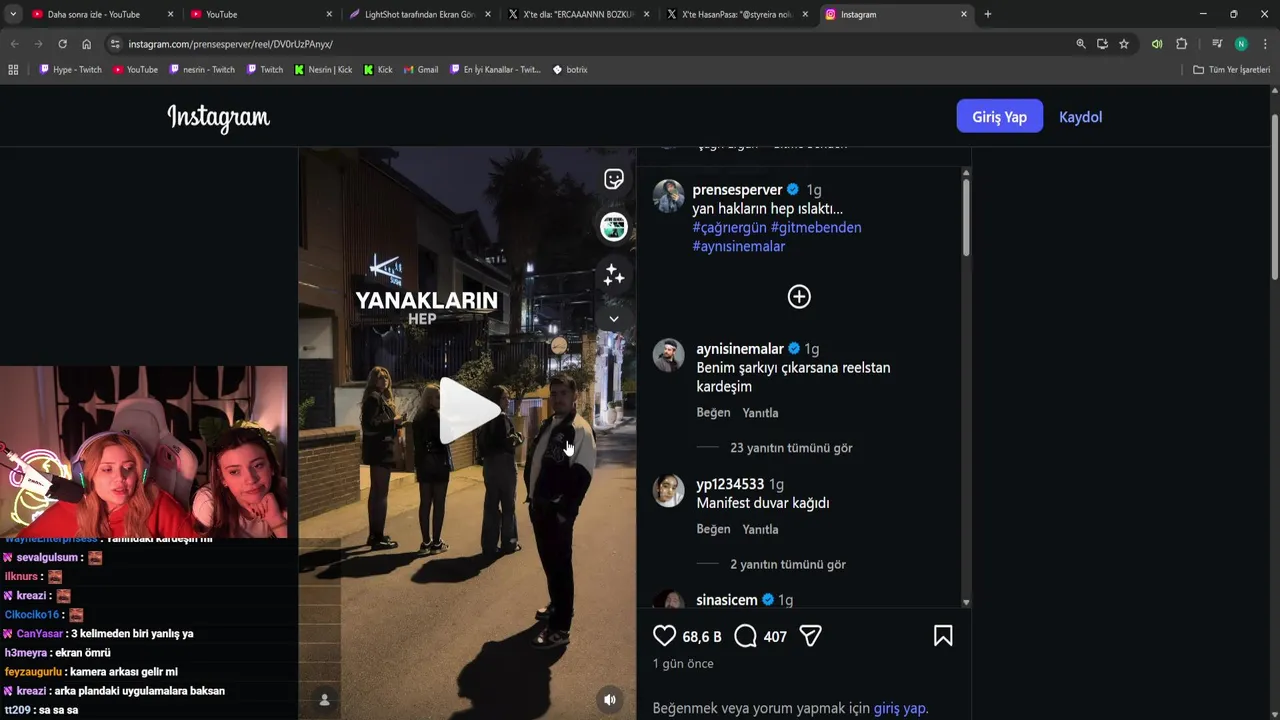The image size is (1280, 720).
Task: Open the extensions puzzle icon
Action: (1181, 44)
